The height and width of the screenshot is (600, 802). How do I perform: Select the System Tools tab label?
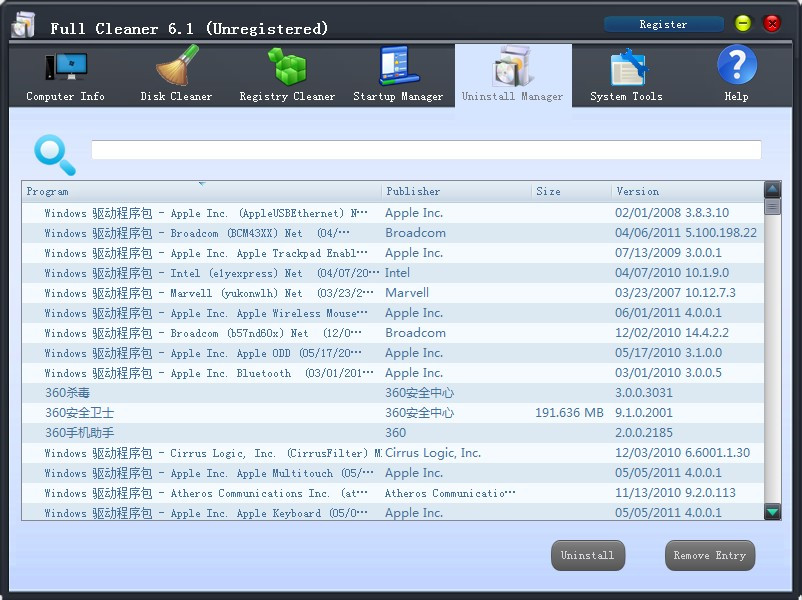point(627,96)
